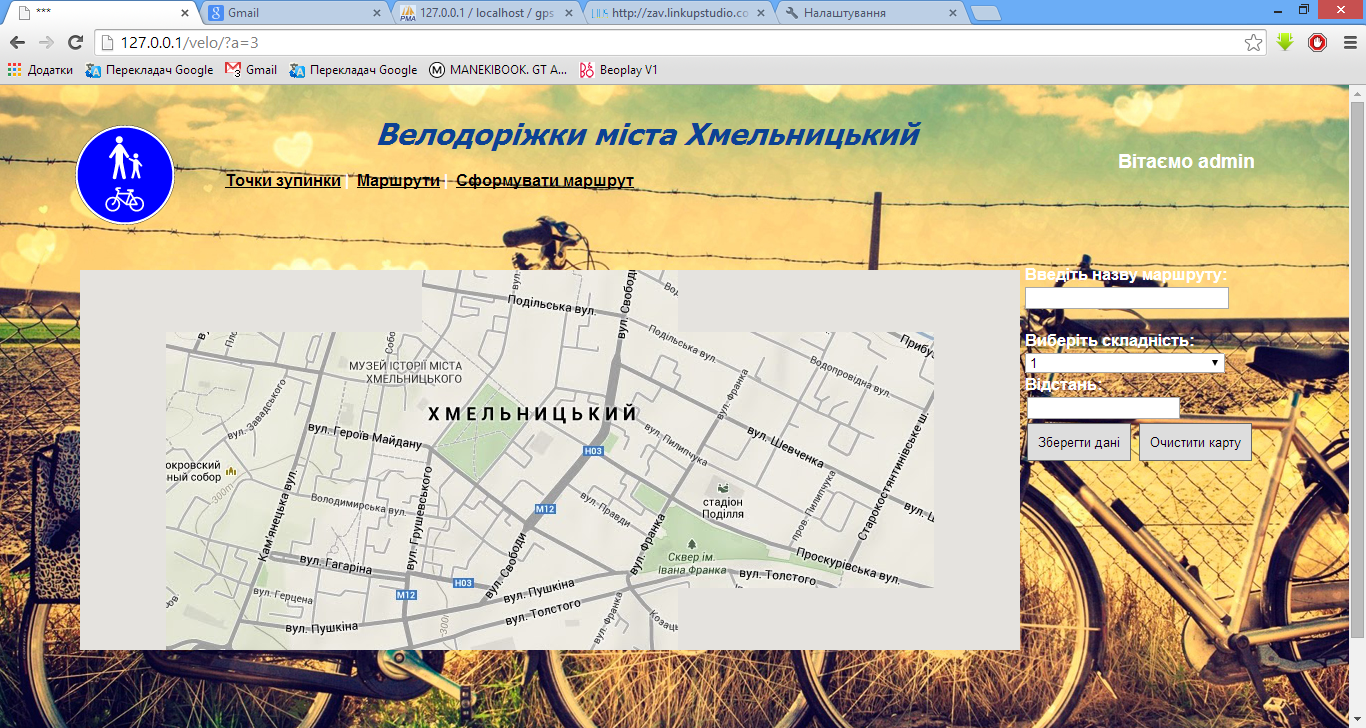Open the Додатки apps shortcut
The width and height of the screenshot is (1366, 728).
point(41,70)
